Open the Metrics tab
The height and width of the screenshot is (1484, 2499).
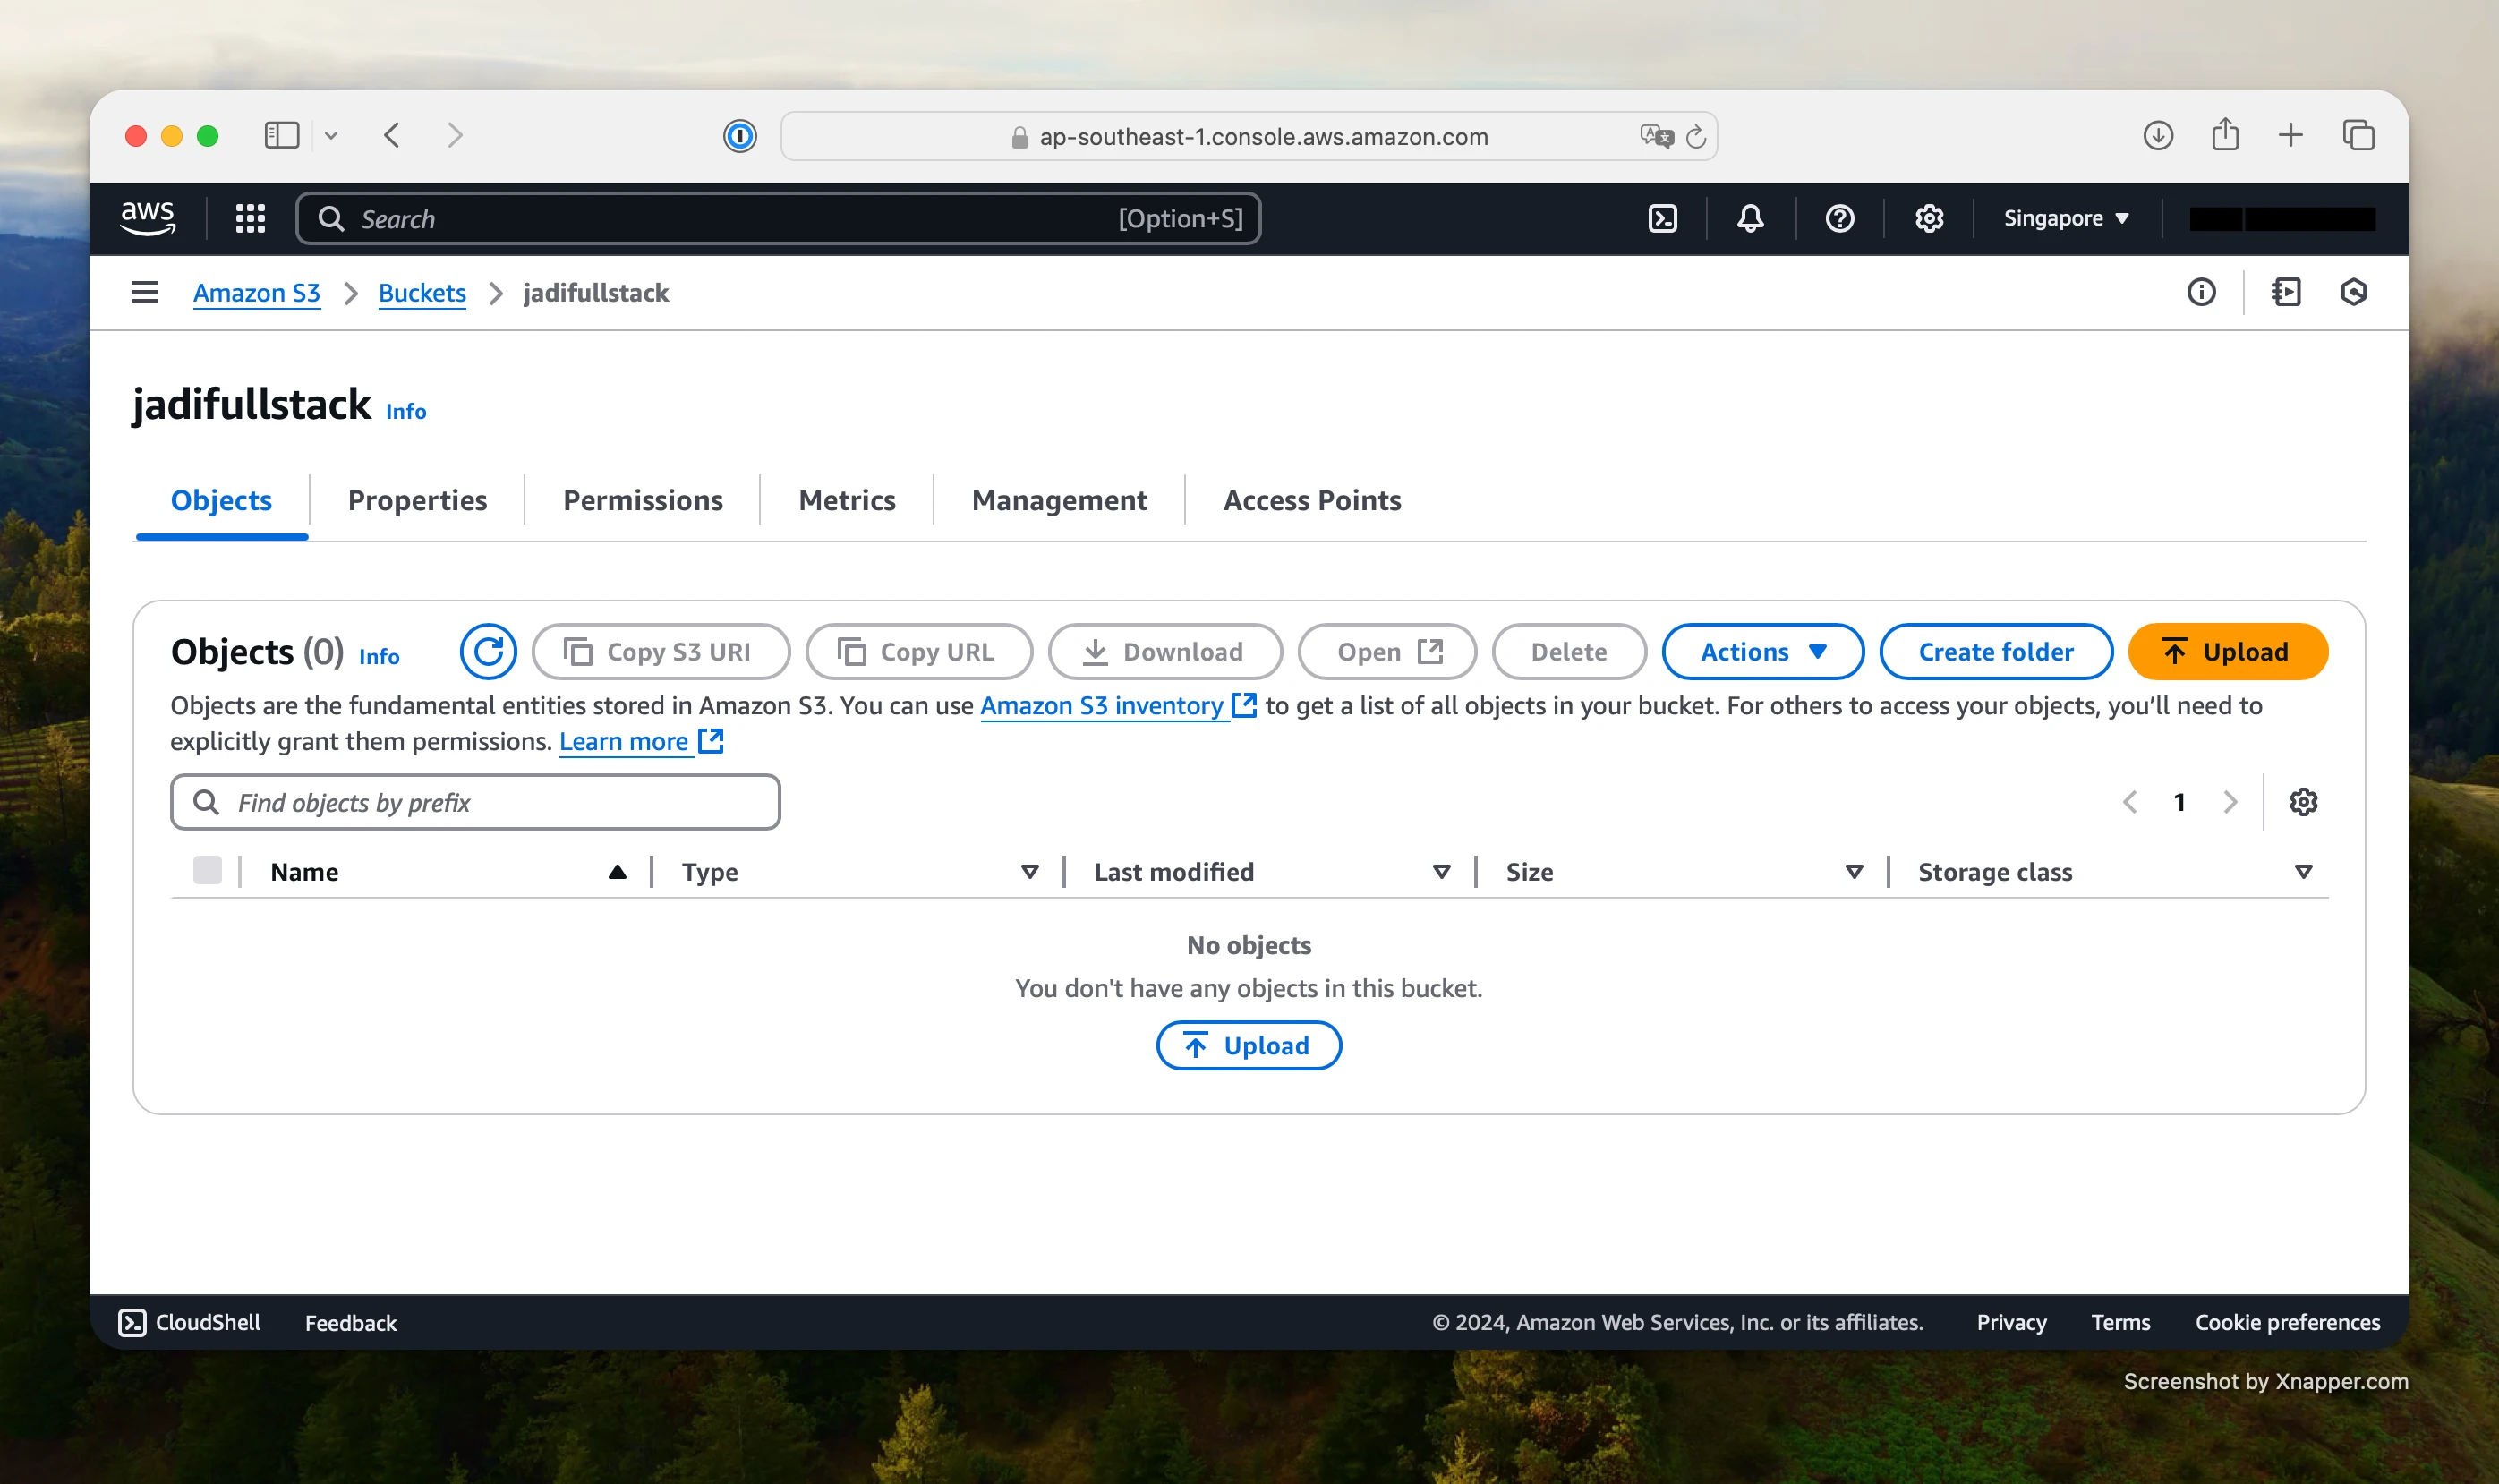847,500
